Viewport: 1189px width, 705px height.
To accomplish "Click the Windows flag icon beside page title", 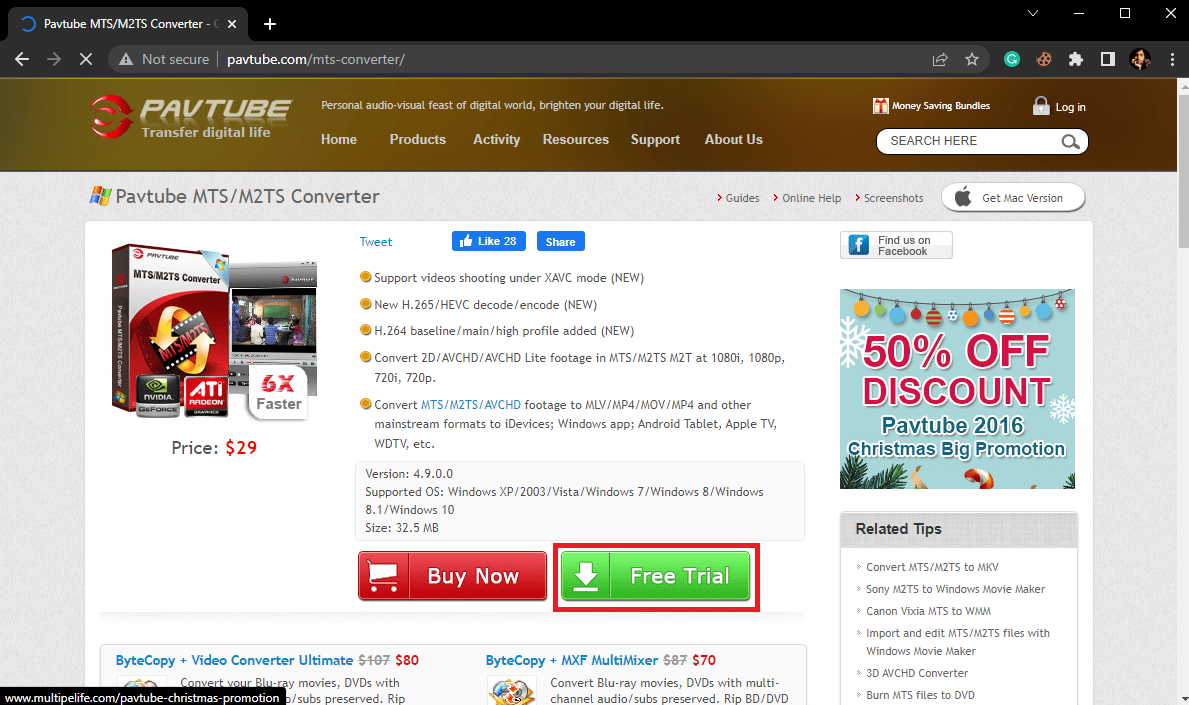I will click(100, 196).
